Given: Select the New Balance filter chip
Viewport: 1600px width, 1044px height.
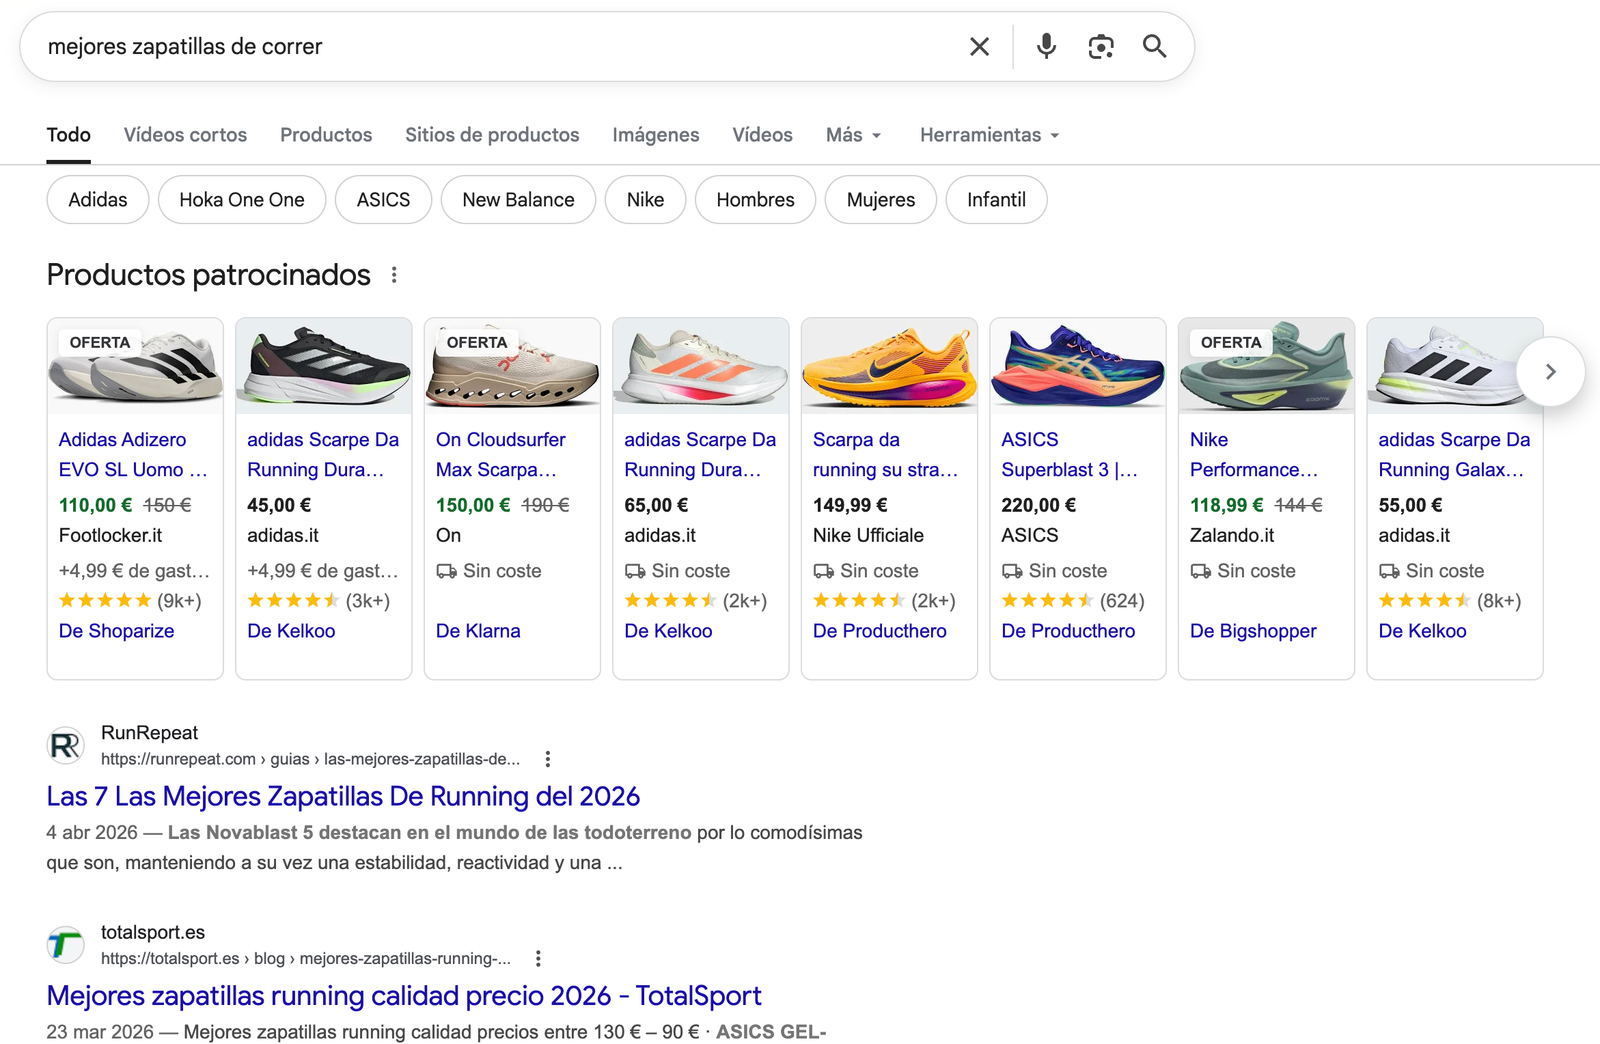Looking at the screenshot, I should (x=518, y=200).
